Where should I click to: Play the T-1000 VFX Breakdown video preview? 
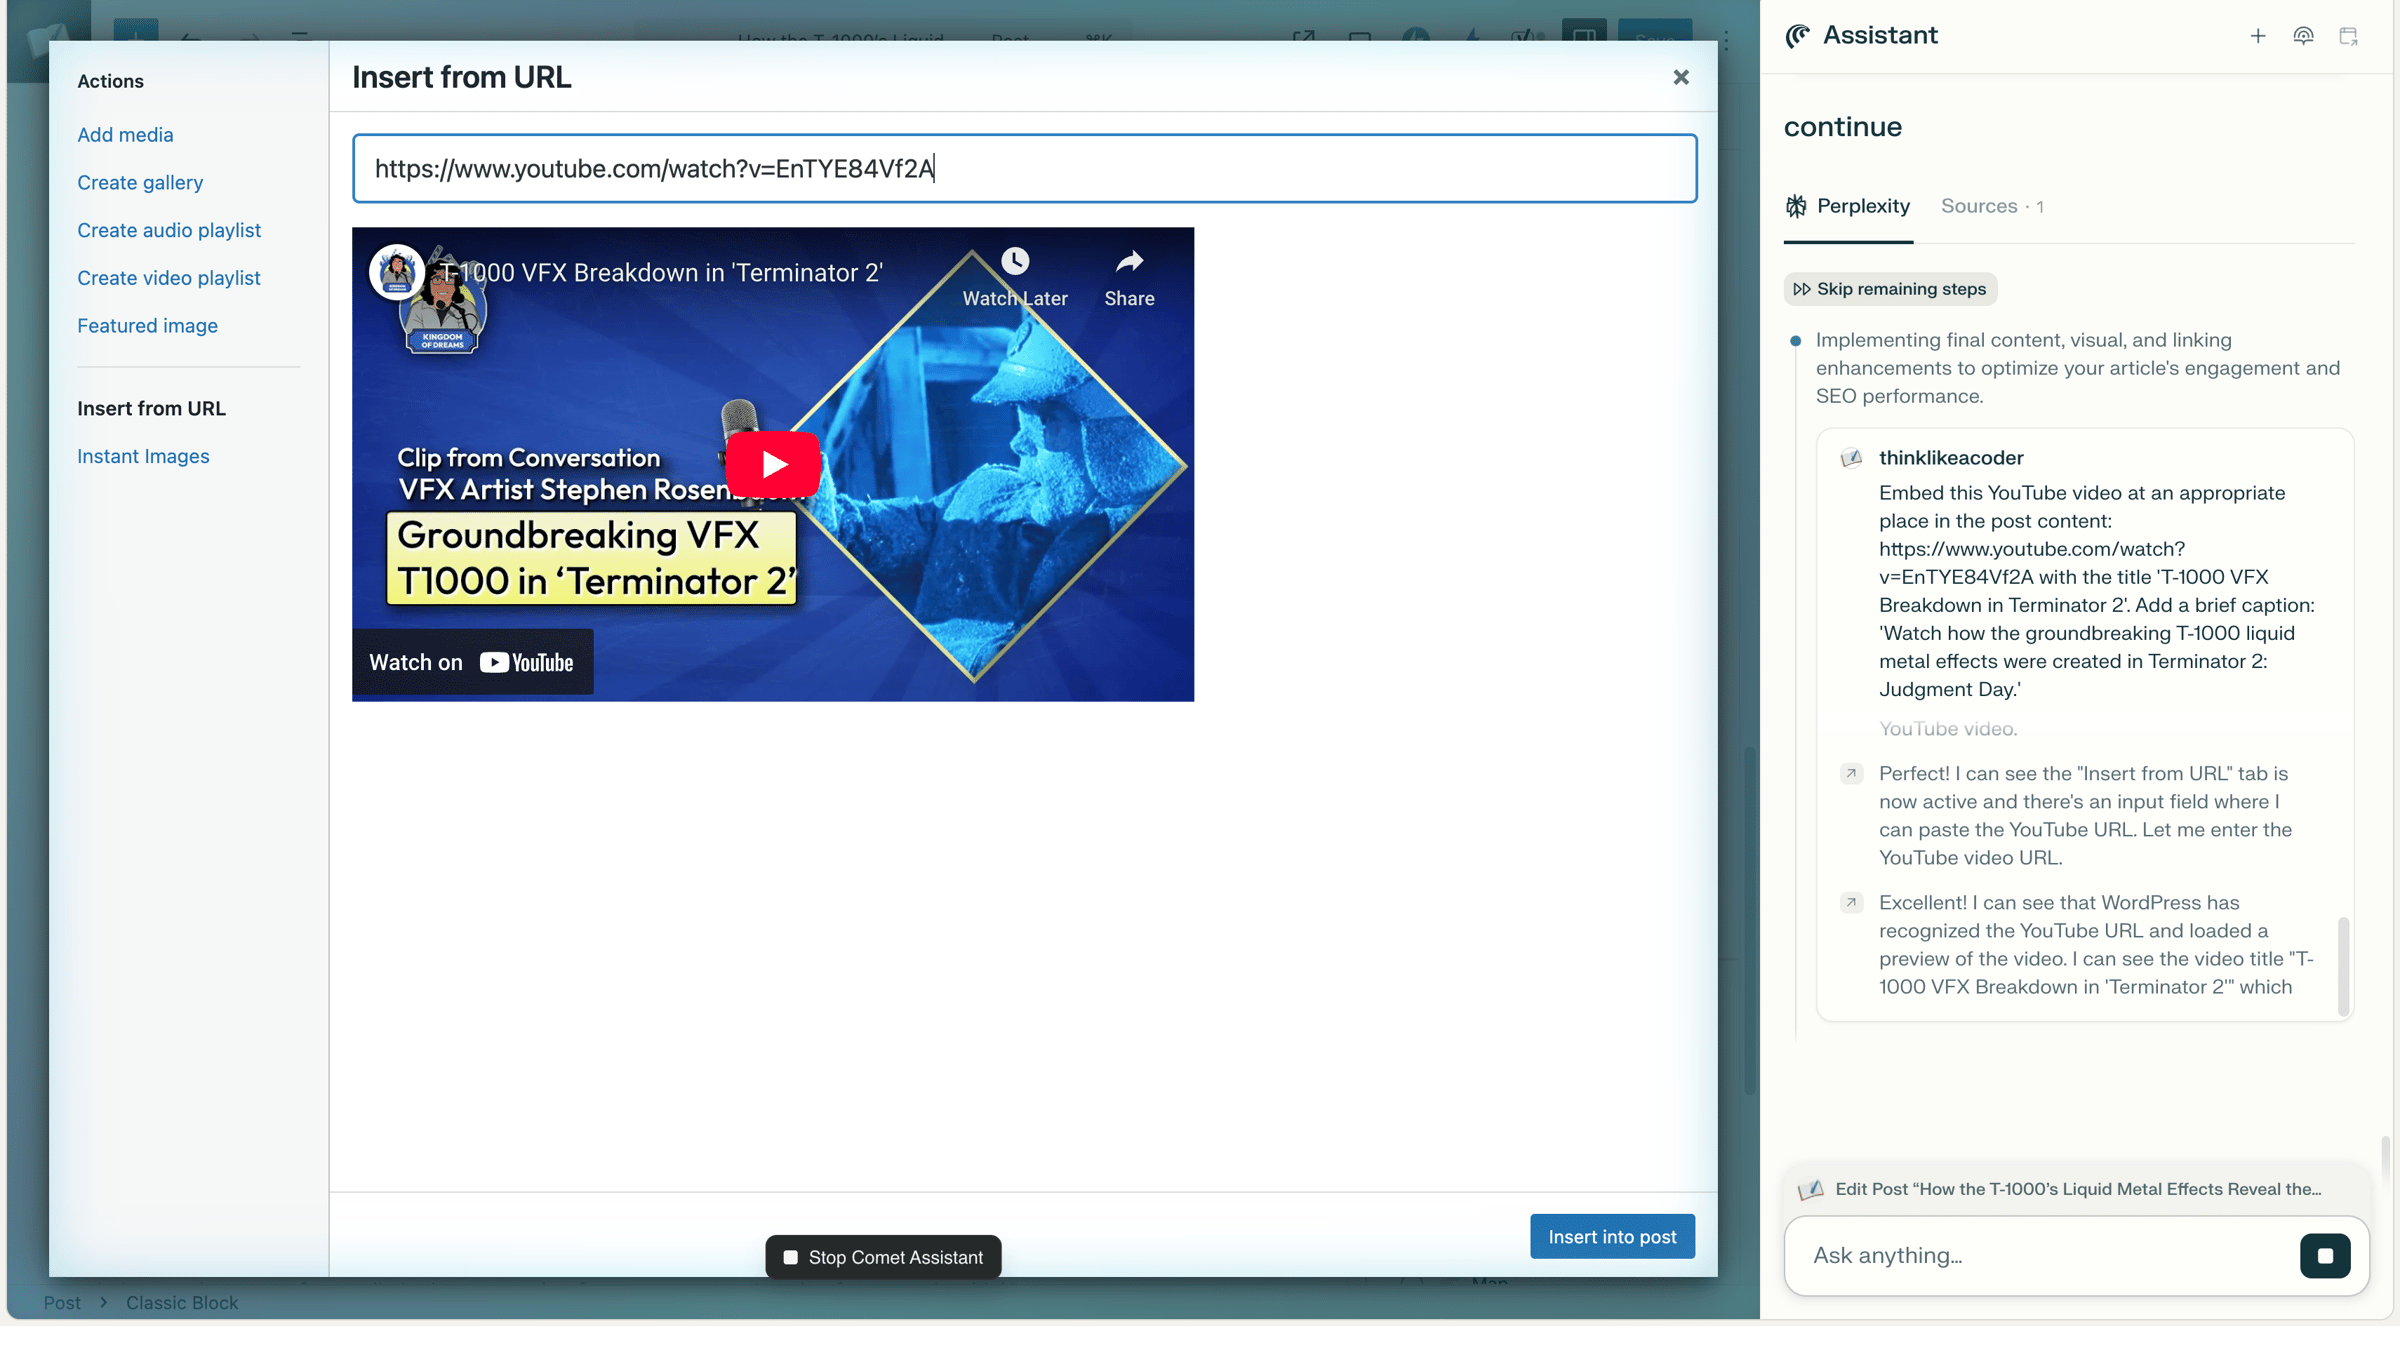[773, 464]
